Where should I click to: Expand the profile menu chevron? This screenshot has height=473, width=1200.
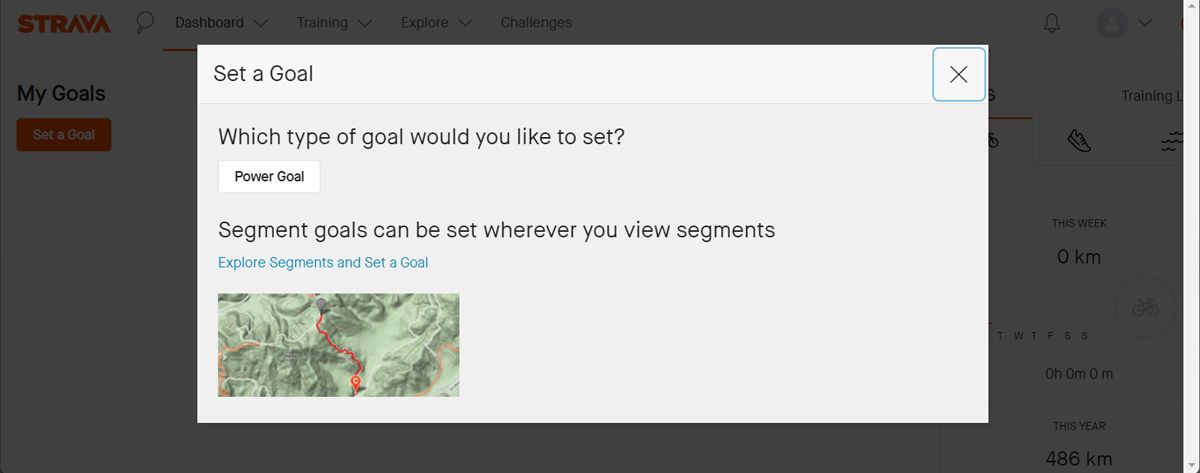coord(1146,23)
